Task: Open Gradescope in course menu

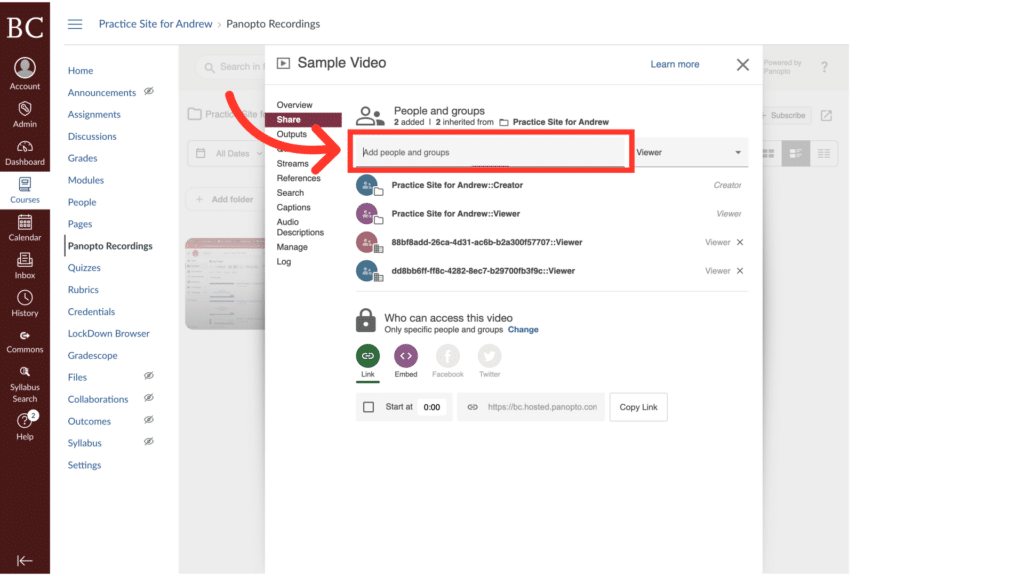Action: point(92,355)
